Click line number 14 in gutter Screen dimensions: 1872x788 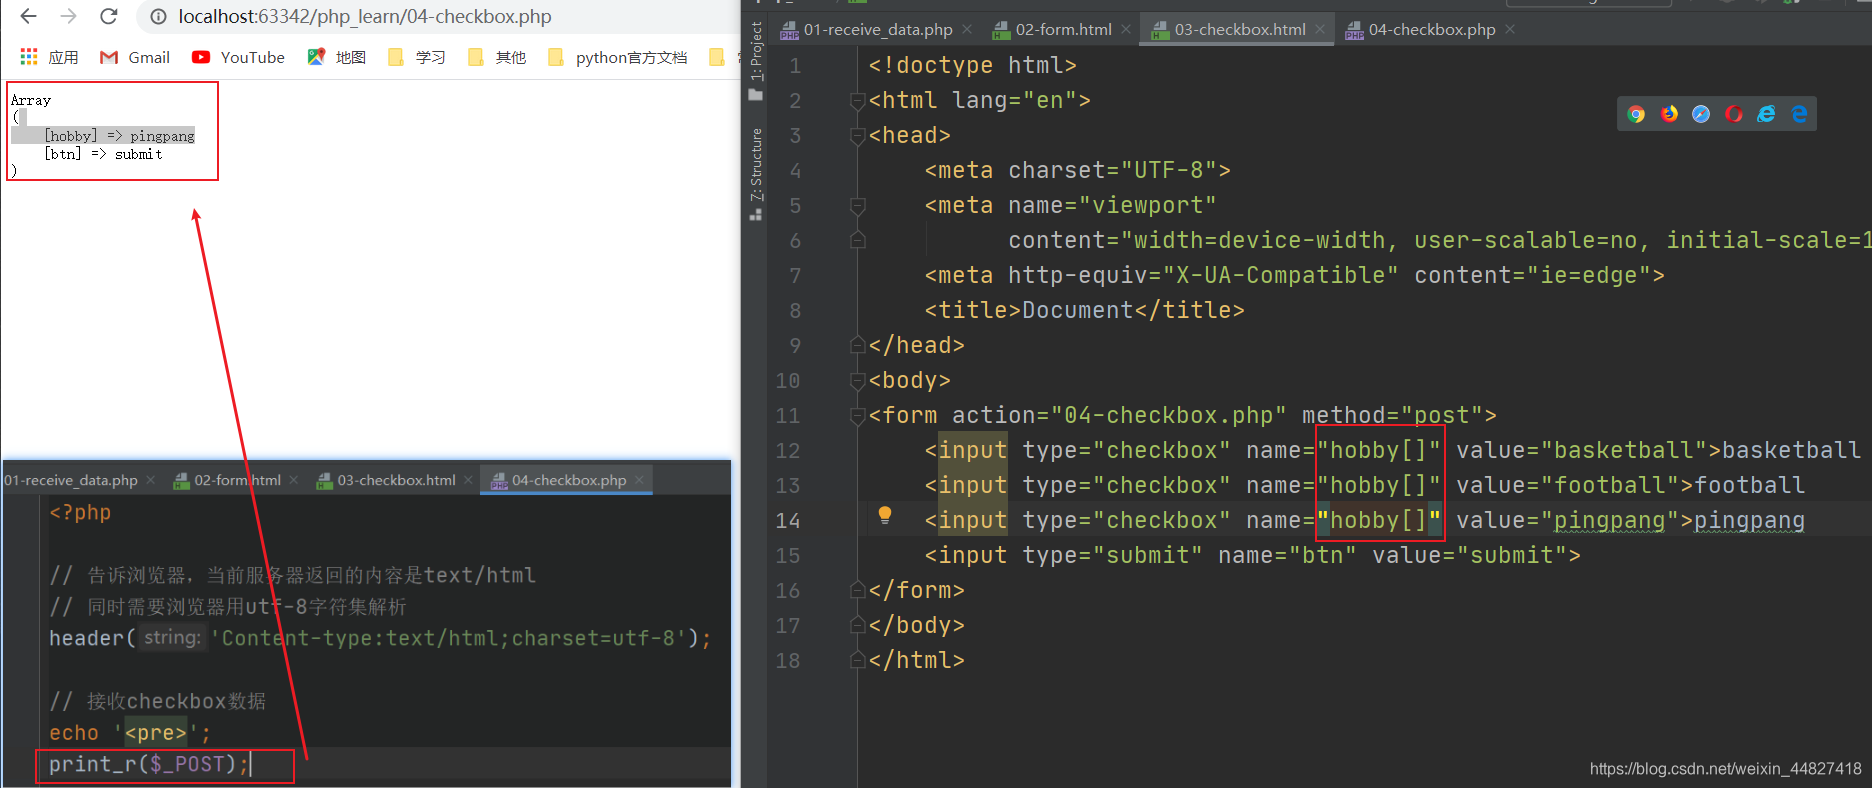[x=788, y=521]
